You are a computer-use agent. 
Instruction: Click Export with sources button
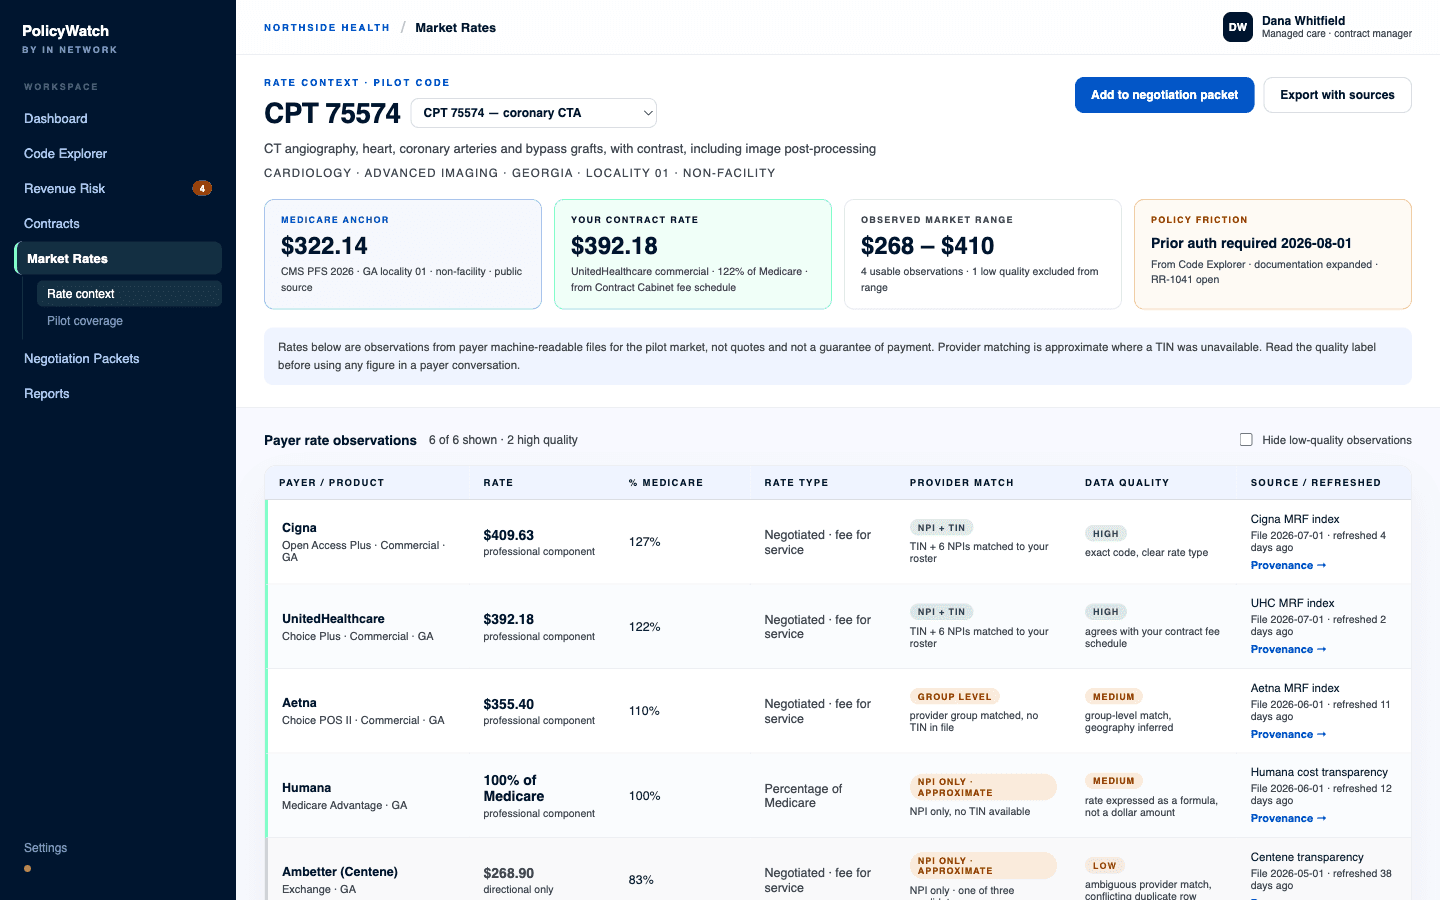point(1337,95)
